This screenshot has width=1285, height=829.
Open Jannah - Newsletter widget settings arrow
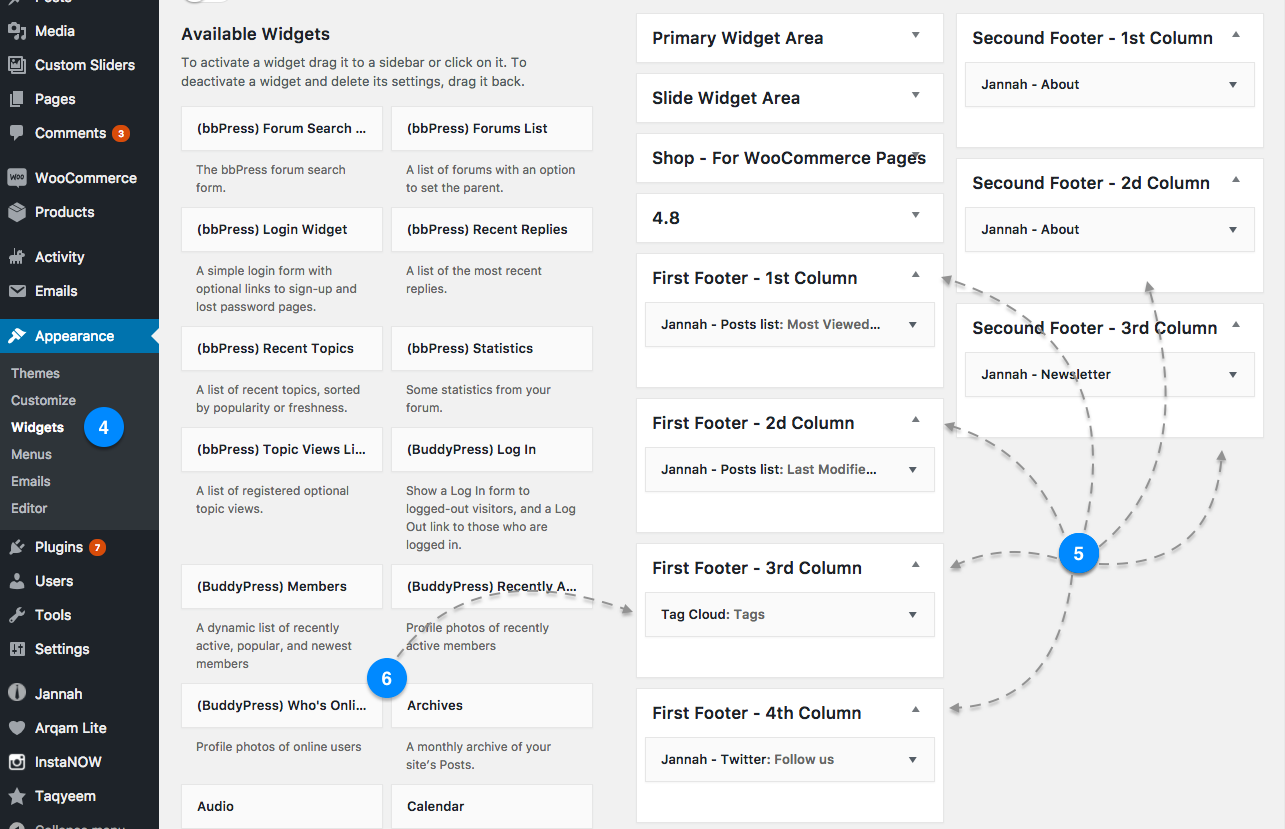coord(1233,375)
